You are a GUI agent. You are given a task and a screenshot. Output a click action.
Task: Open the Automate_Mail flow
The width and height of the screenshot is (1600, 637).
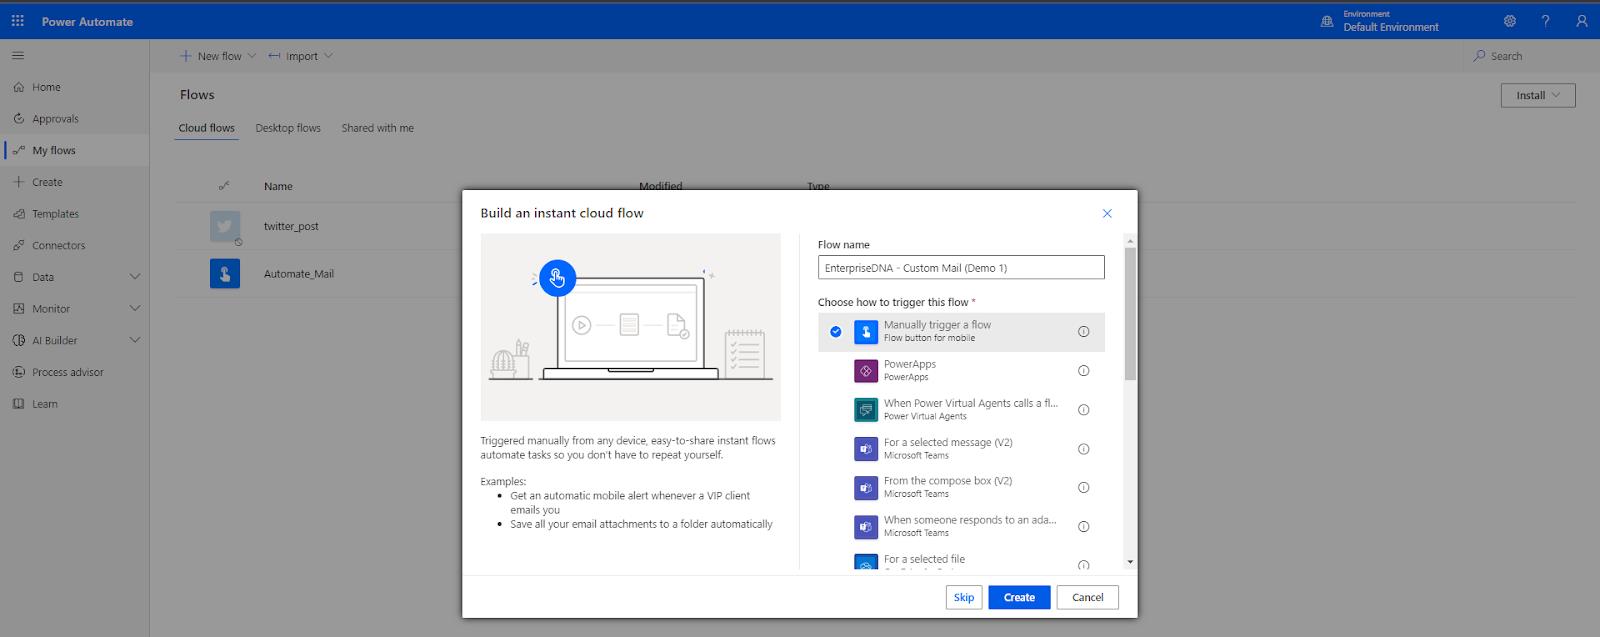(299, 273)
